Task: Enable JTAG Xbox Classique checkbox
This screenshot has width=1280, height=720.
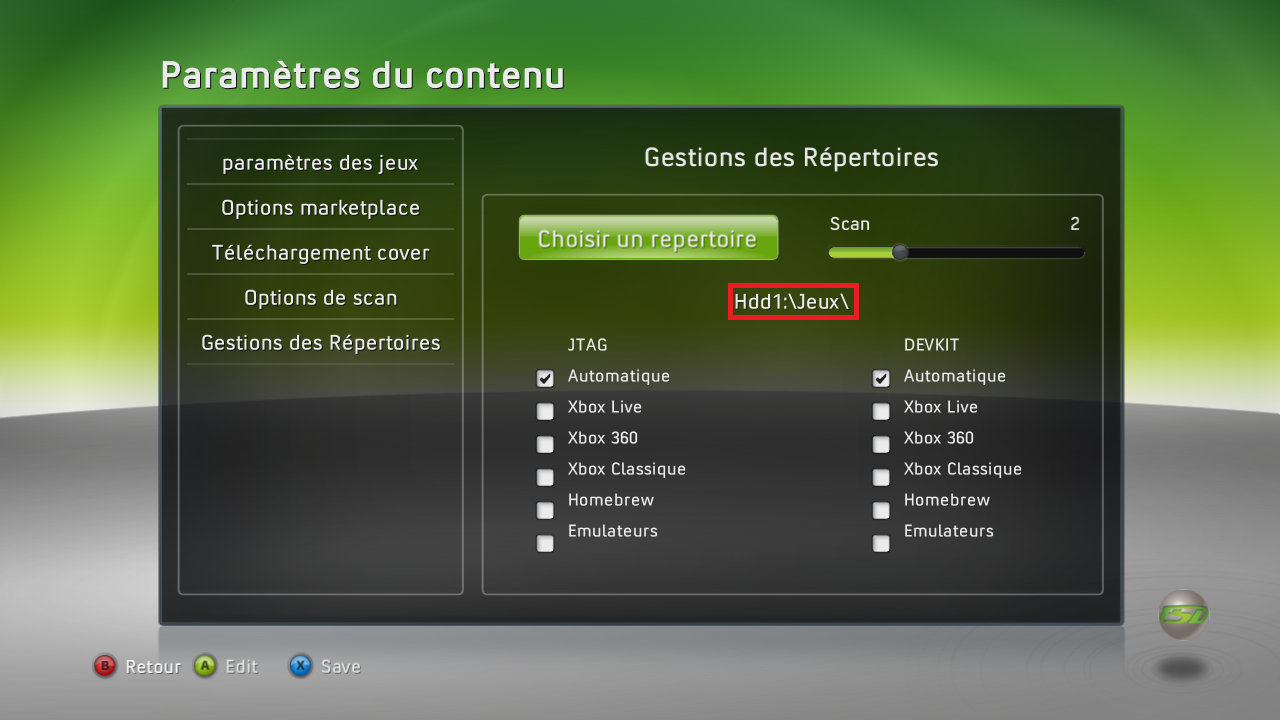Action: tap(545, 477)
